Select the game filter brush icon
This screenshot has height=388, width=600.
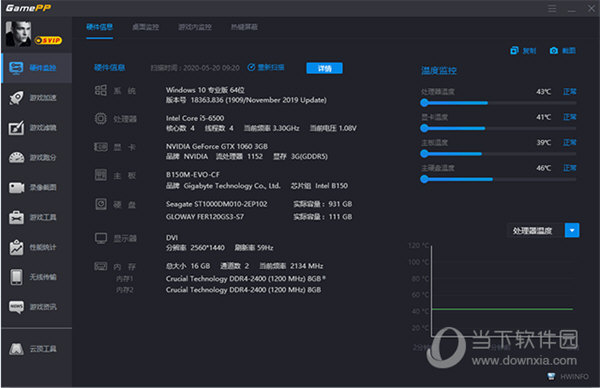[x=16, y=128]
